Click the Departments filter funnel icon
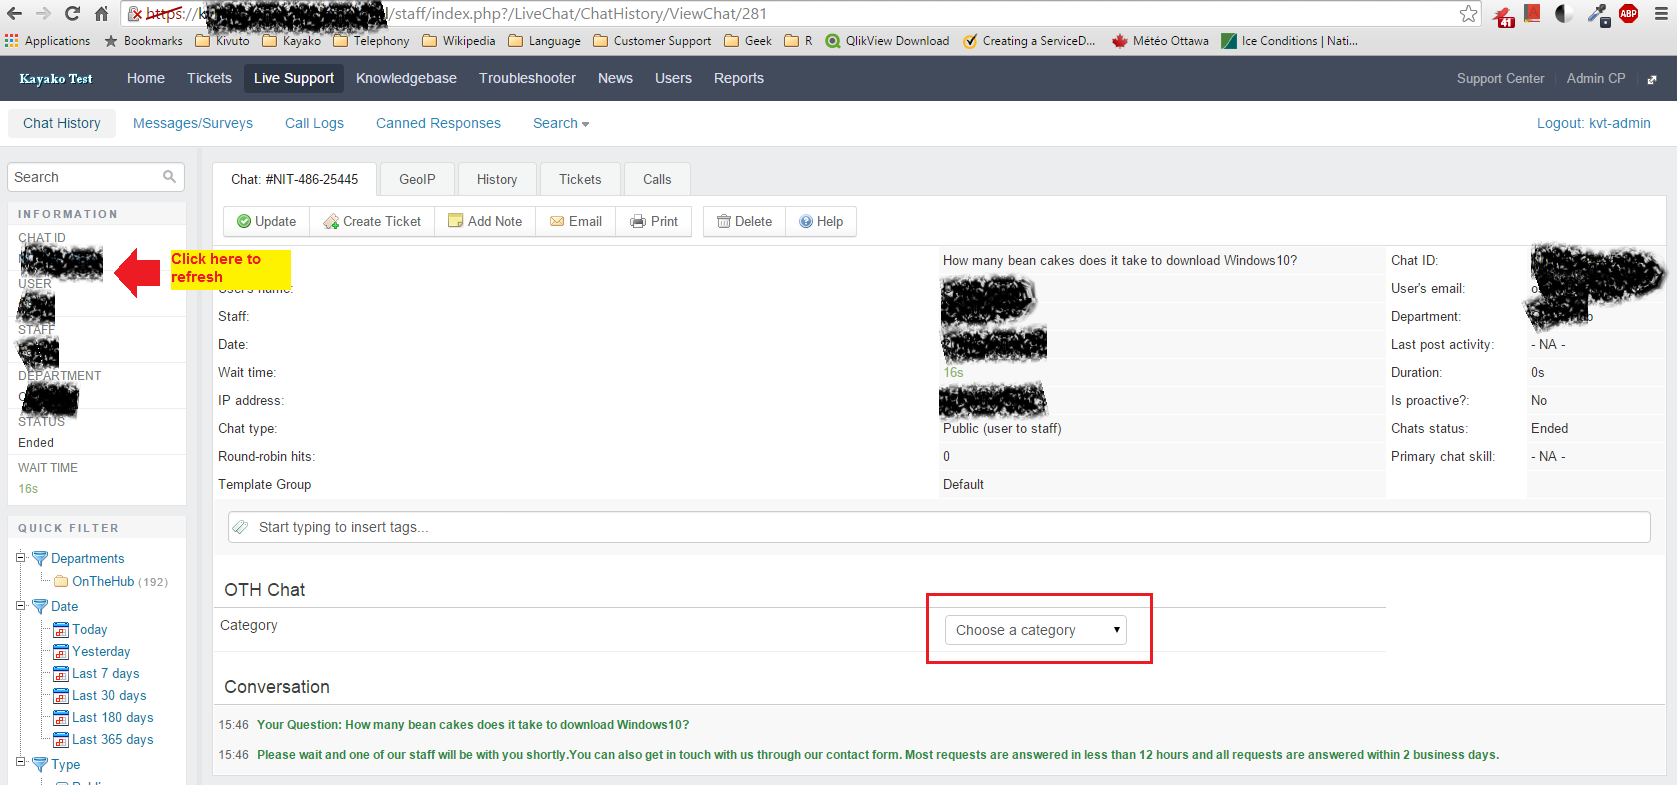Image resolution: width=1677 pixels, height=785 pixels. coord(40,558)
